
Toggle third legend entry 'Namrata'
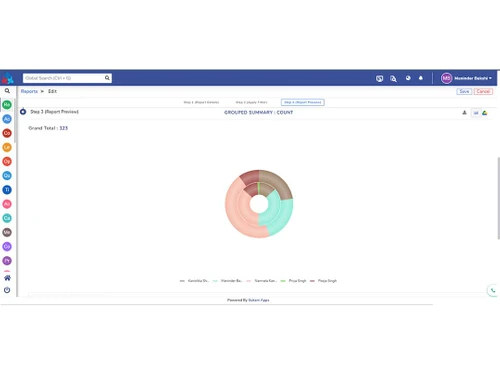(262, 281)
